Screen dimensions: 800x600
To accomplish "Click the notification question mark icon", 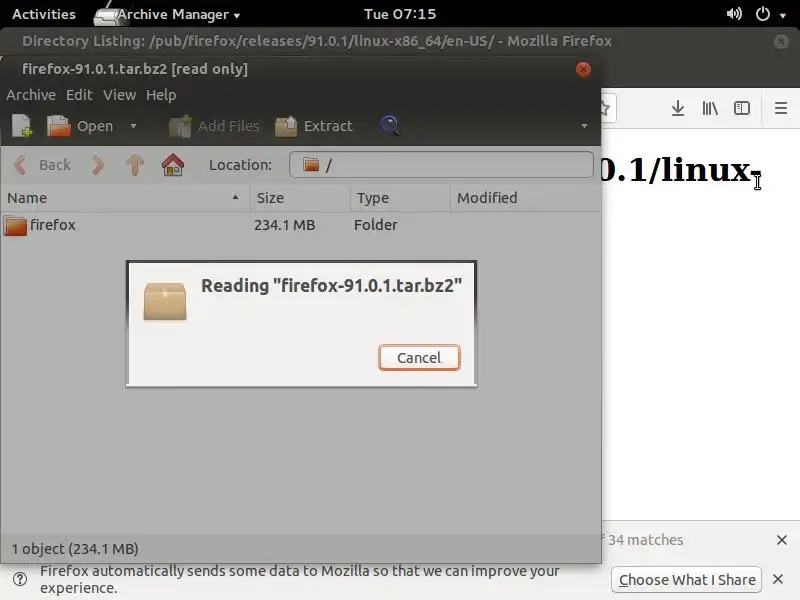I will click(20, 579).
